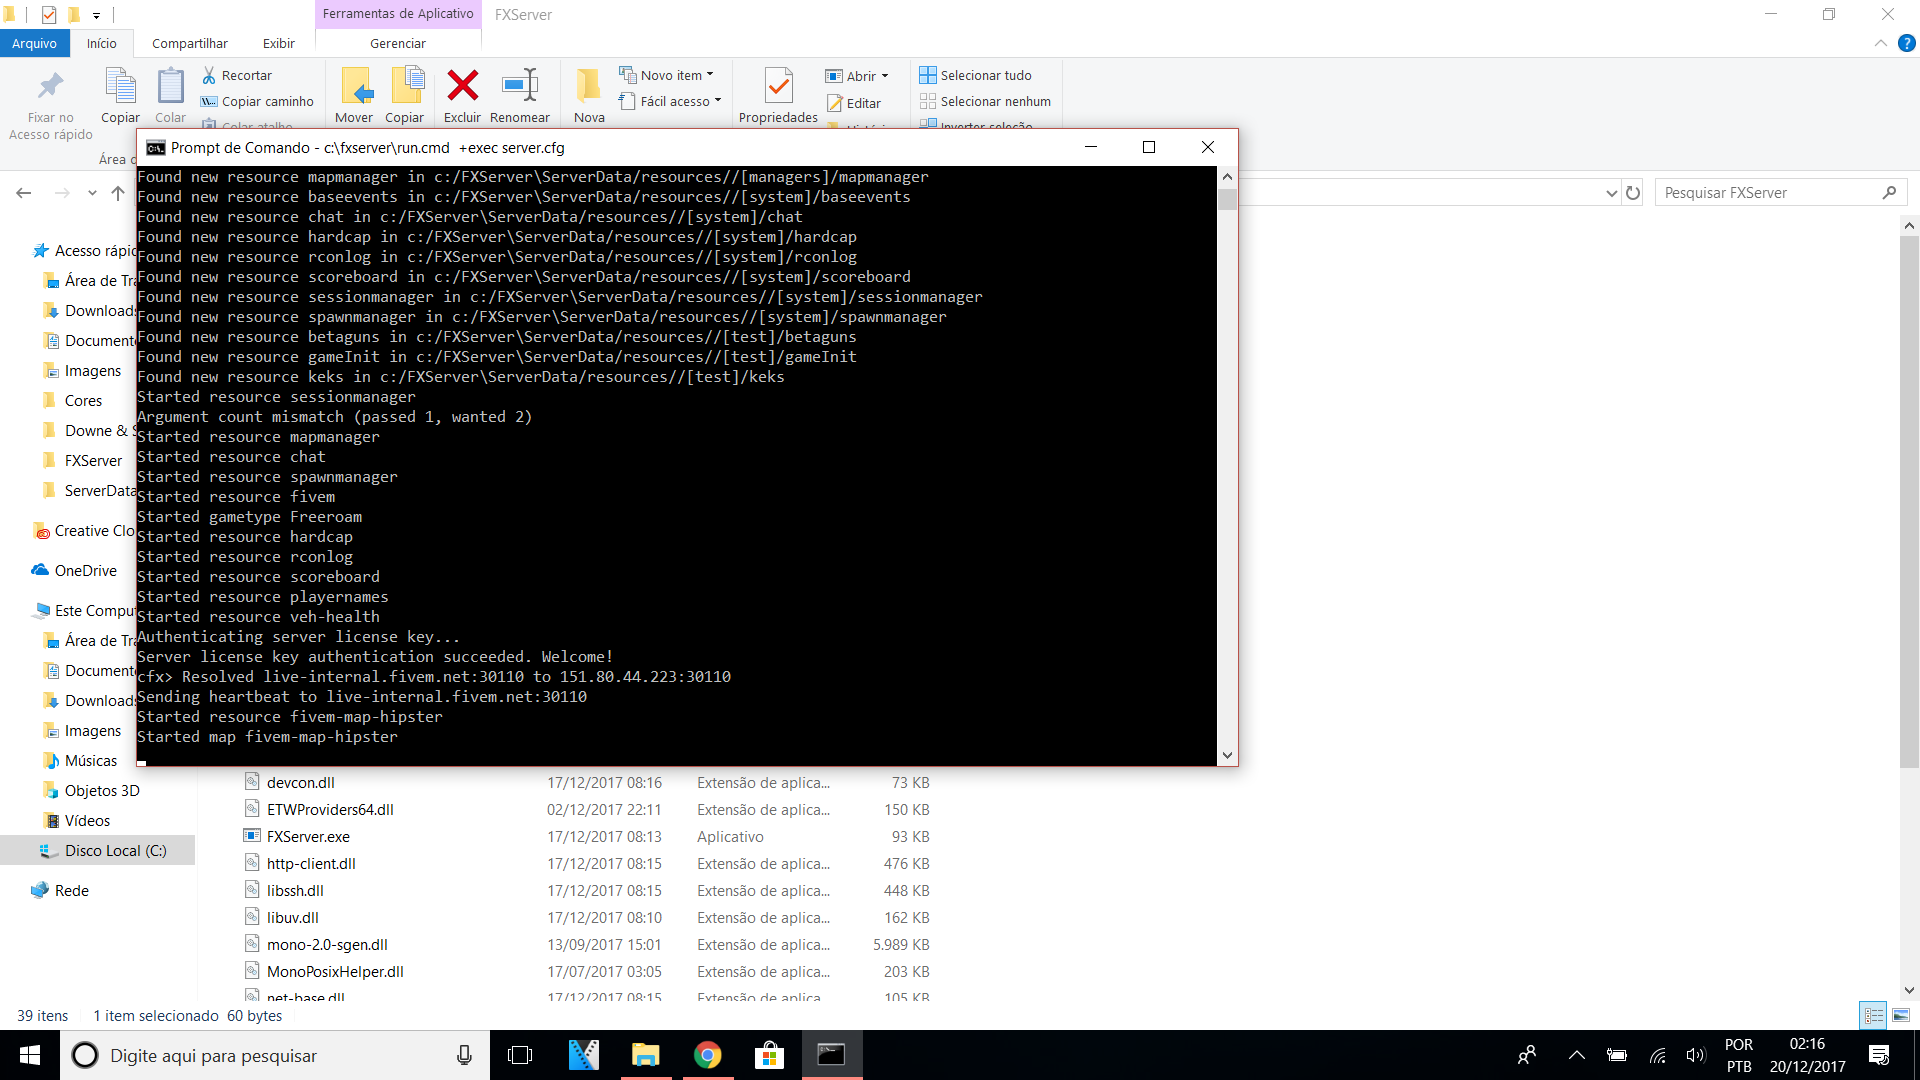
Task: Click the Nova pasta folder icon
Action: pyautogui.click(x=589, y=87)
